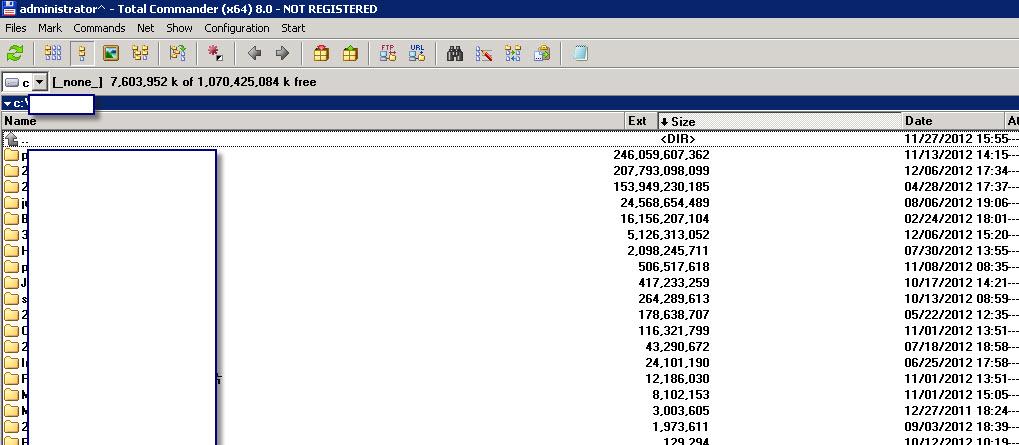
Task: Open the Synchronize directories icon
Action: 513,53
